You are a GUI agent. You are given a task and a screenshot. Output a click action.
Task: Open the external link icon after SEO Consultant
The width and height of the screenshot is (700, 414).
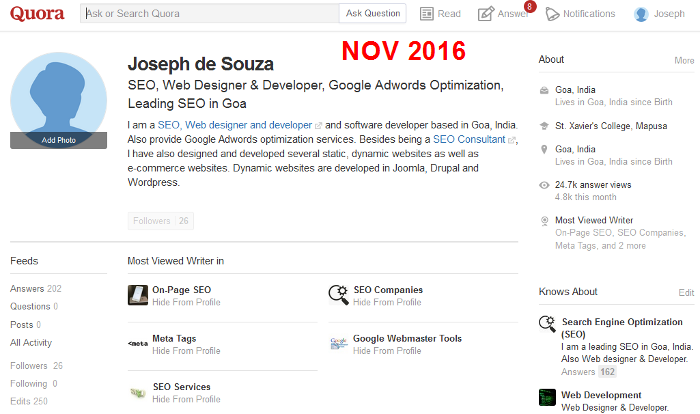point(512,140)
